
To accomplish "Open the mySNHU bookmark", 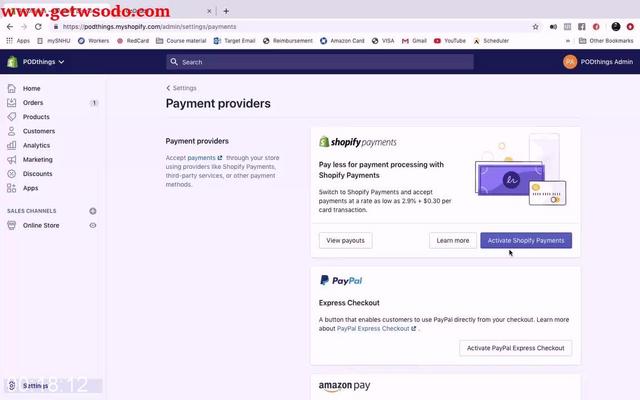I will (x=54, y=41).
